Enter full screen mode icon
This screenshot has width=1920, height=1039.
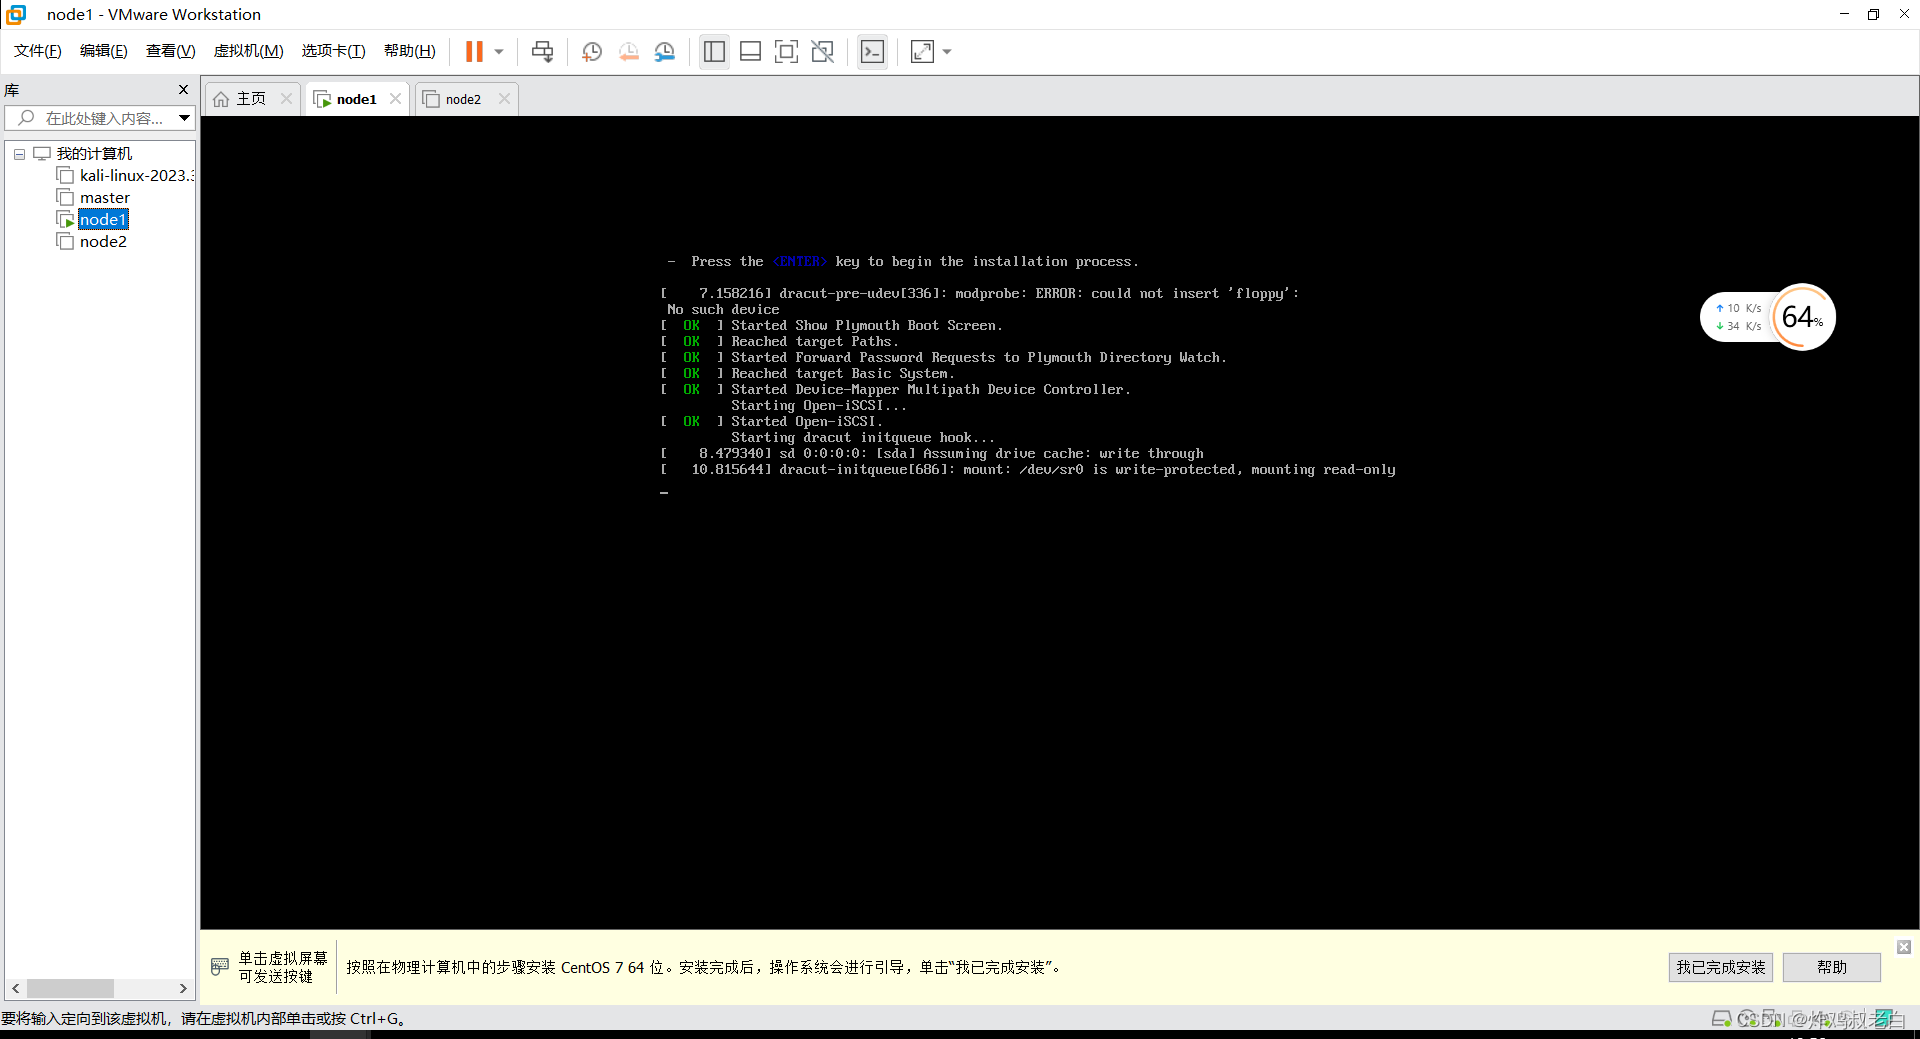tap(787, 51)
